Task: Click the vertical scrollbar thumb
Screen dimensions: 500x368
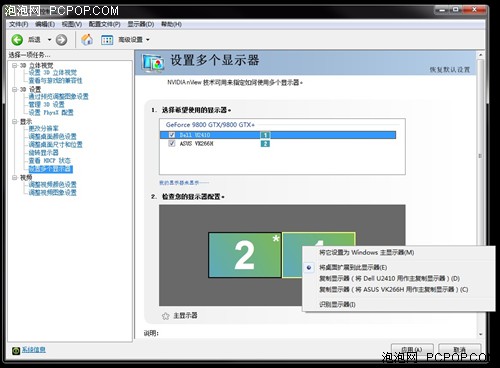Action: point(480,156)
